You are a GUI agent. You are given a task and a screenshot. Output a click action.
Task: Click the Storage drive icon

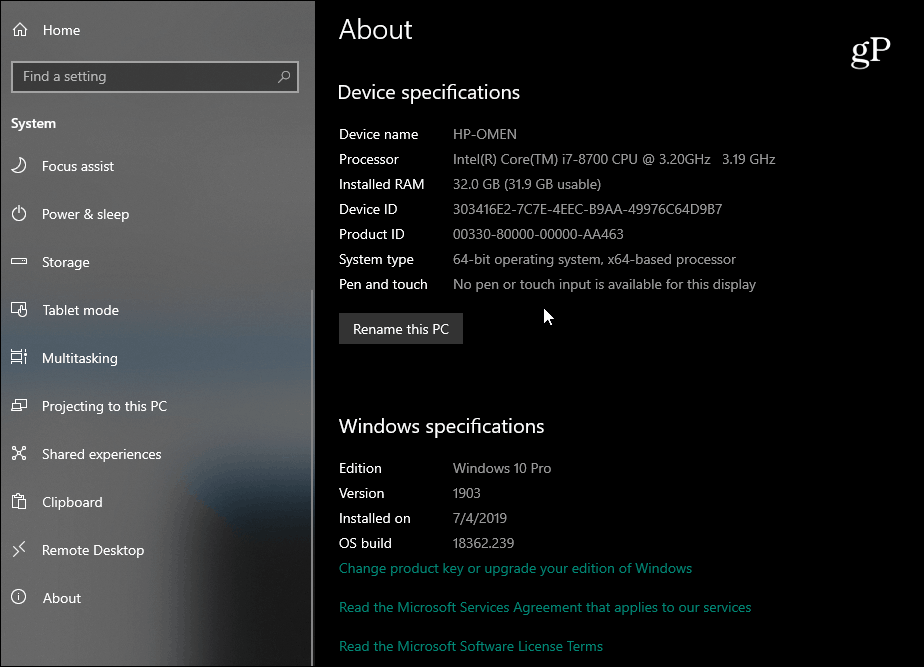(19, 261)
